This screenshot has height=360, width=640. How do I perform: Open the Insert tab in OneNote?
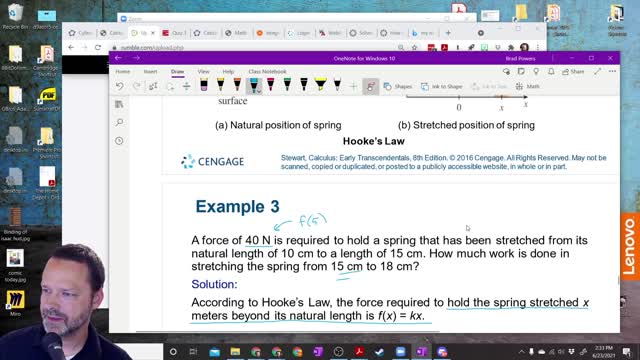(x=150, y=71)
